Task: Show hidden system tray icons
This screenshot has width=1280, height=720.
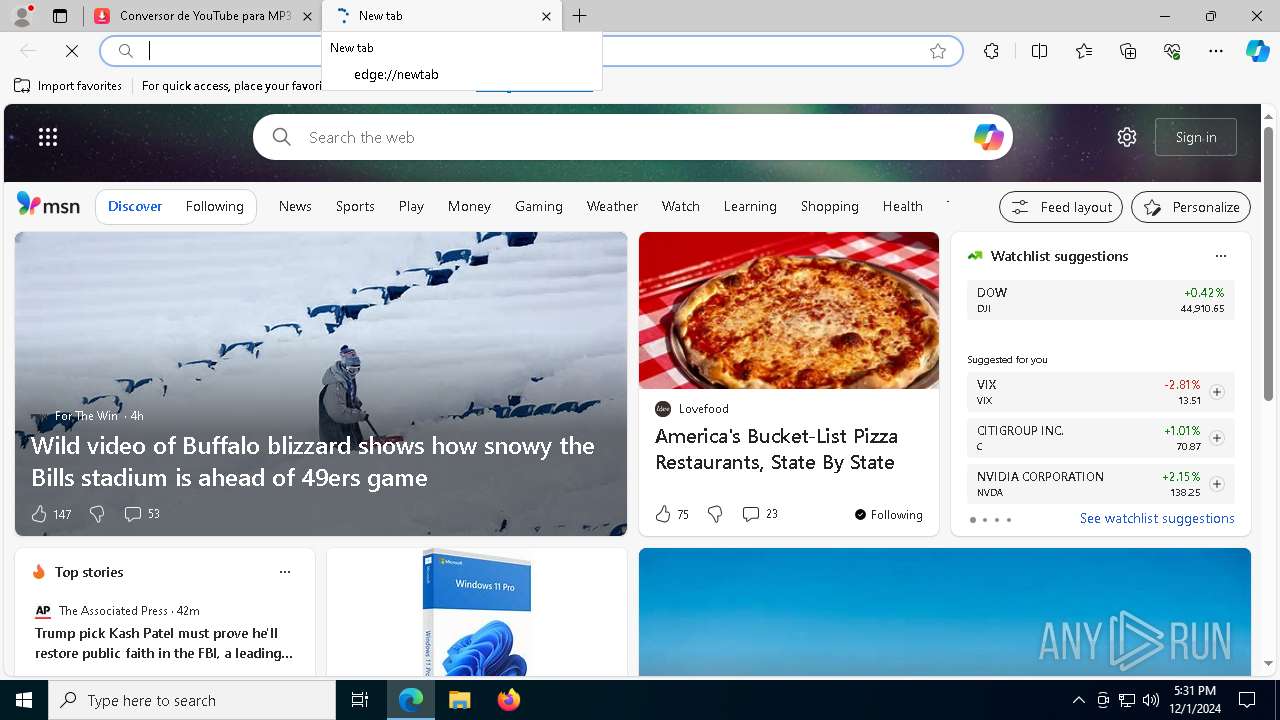Action: point(1078,700)
